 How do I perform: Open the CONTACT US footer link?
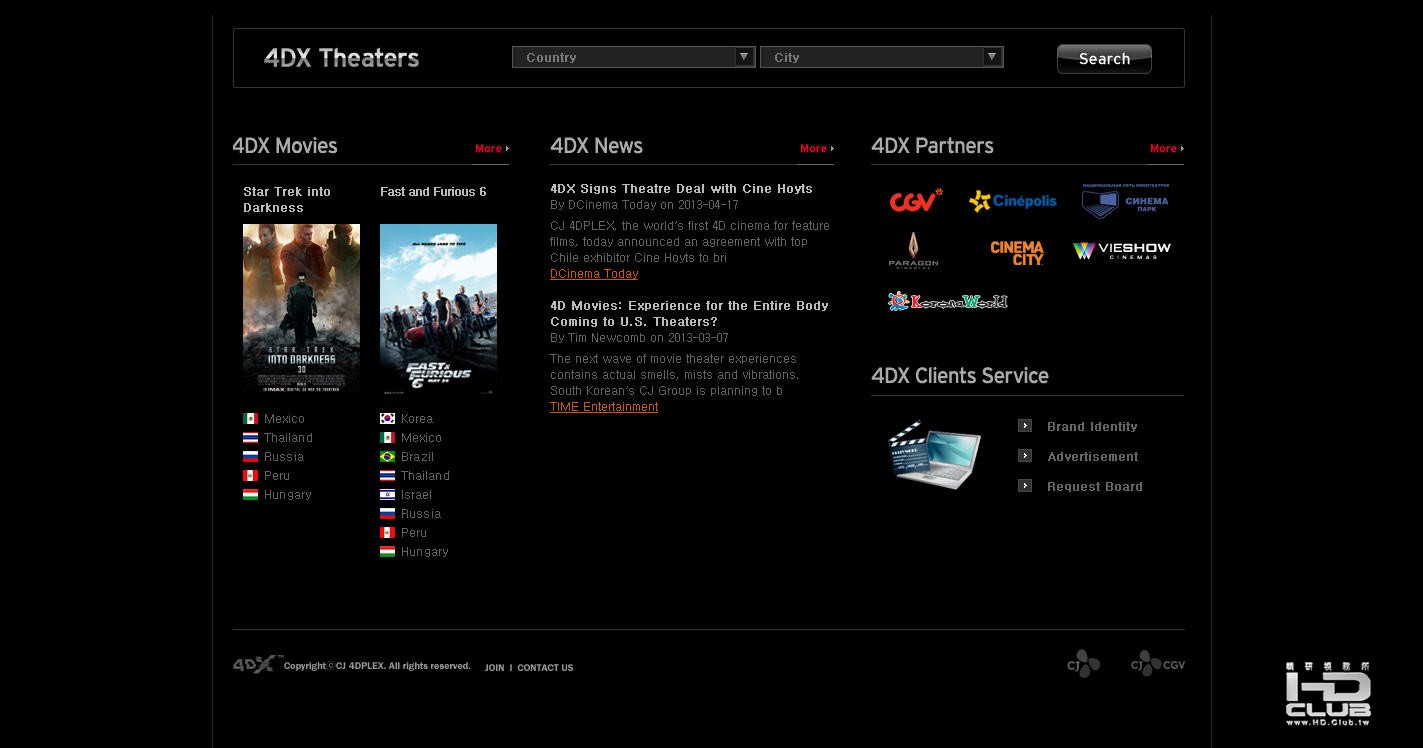coord(545,668)
